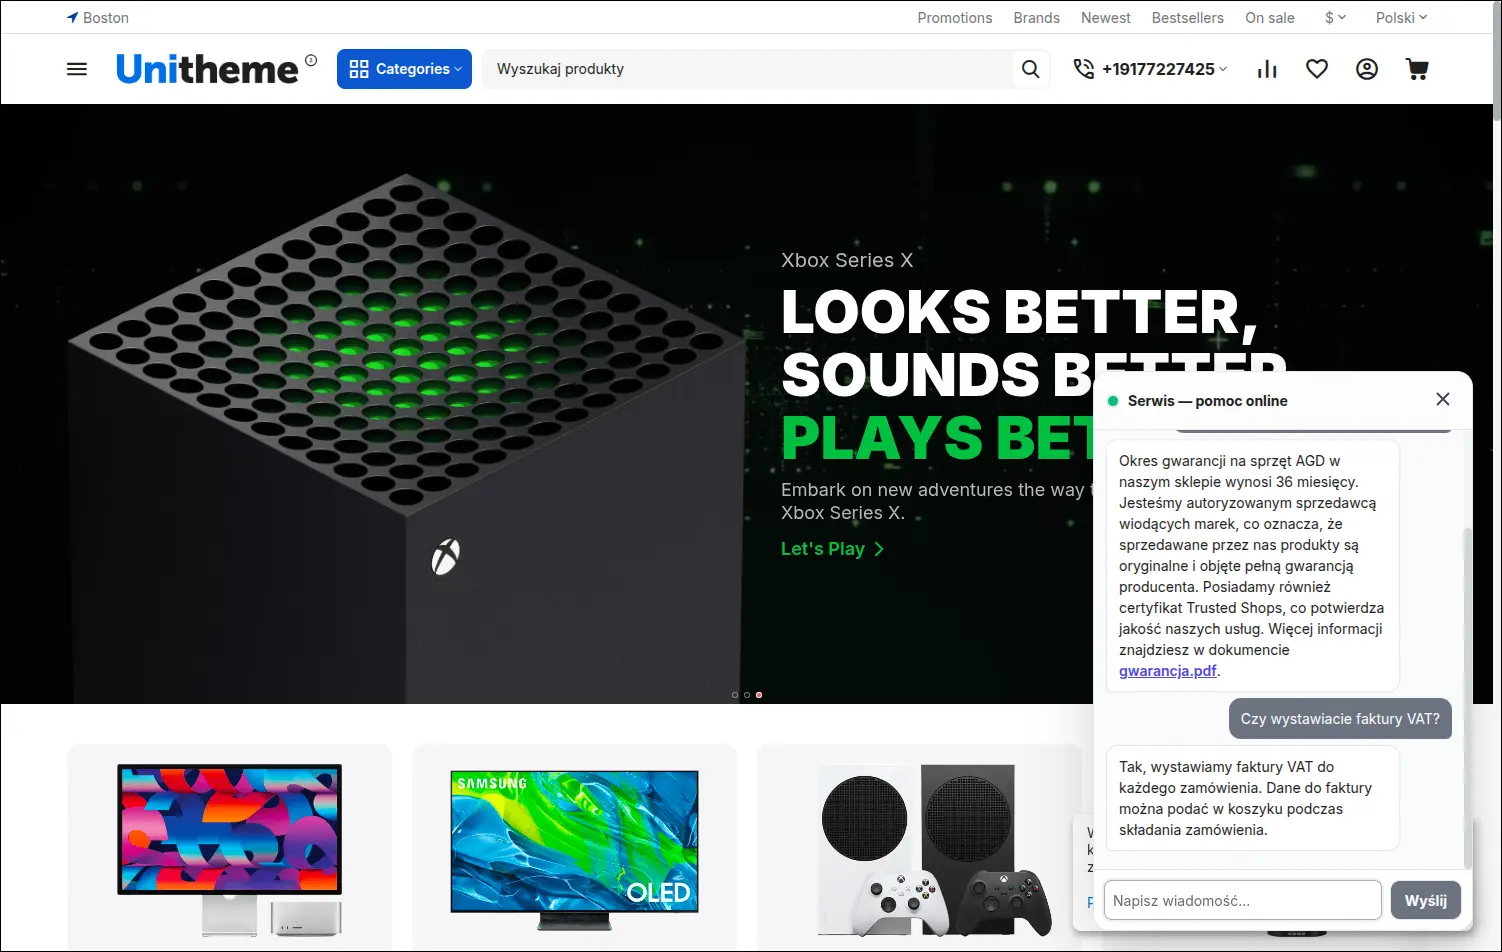Click the Wyślij send button
Screen dimensions: 1502x952
pyautogui.click(x=1426, y=900)
